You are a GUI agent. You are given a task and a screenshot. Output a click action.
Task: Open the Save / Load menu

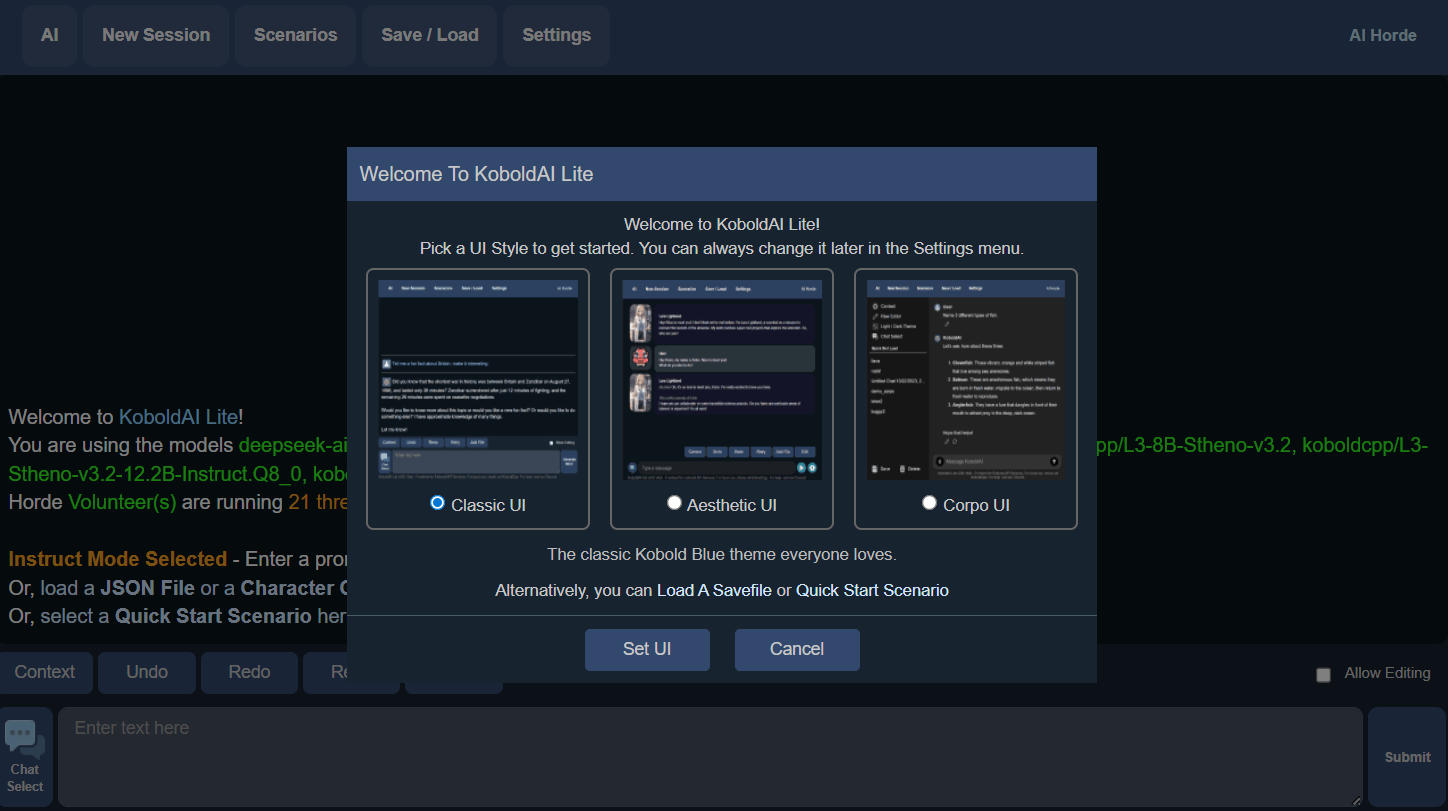click(429, 35)
